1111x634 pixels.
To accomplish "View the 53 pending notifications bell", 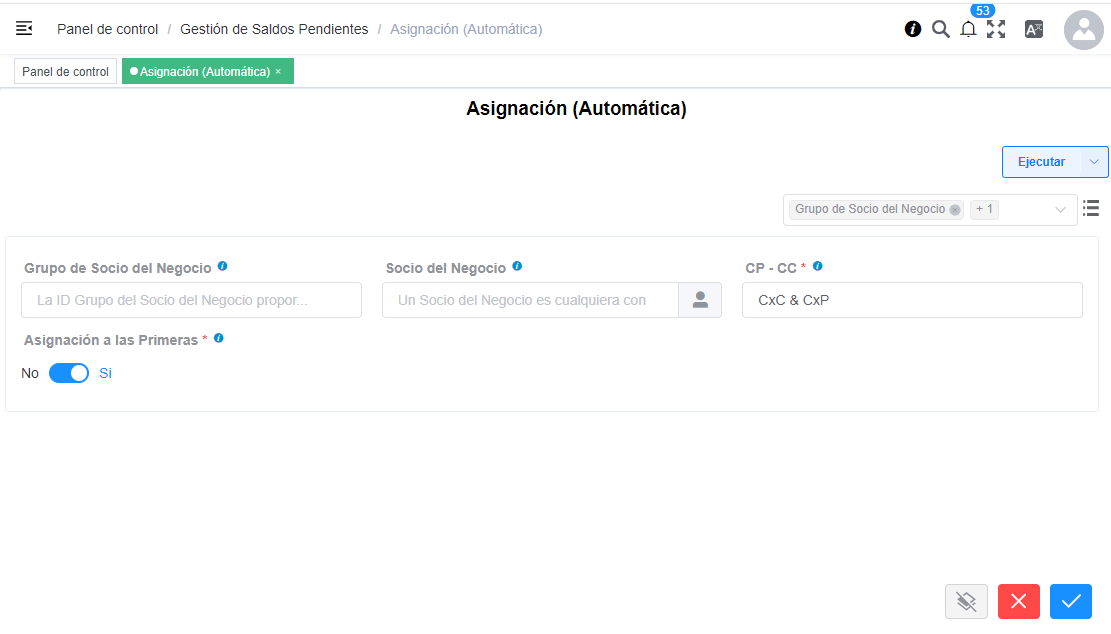I will click(968, 30).
